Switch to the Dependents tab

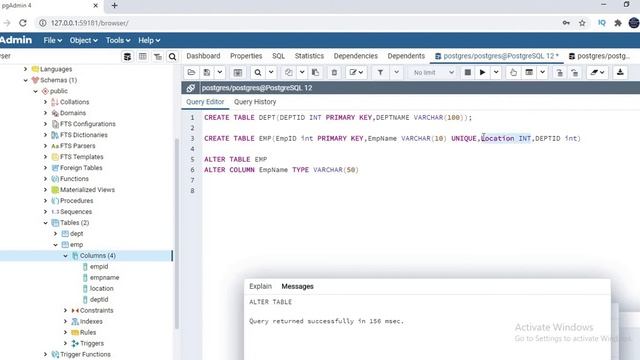click(x=406, y=56)
